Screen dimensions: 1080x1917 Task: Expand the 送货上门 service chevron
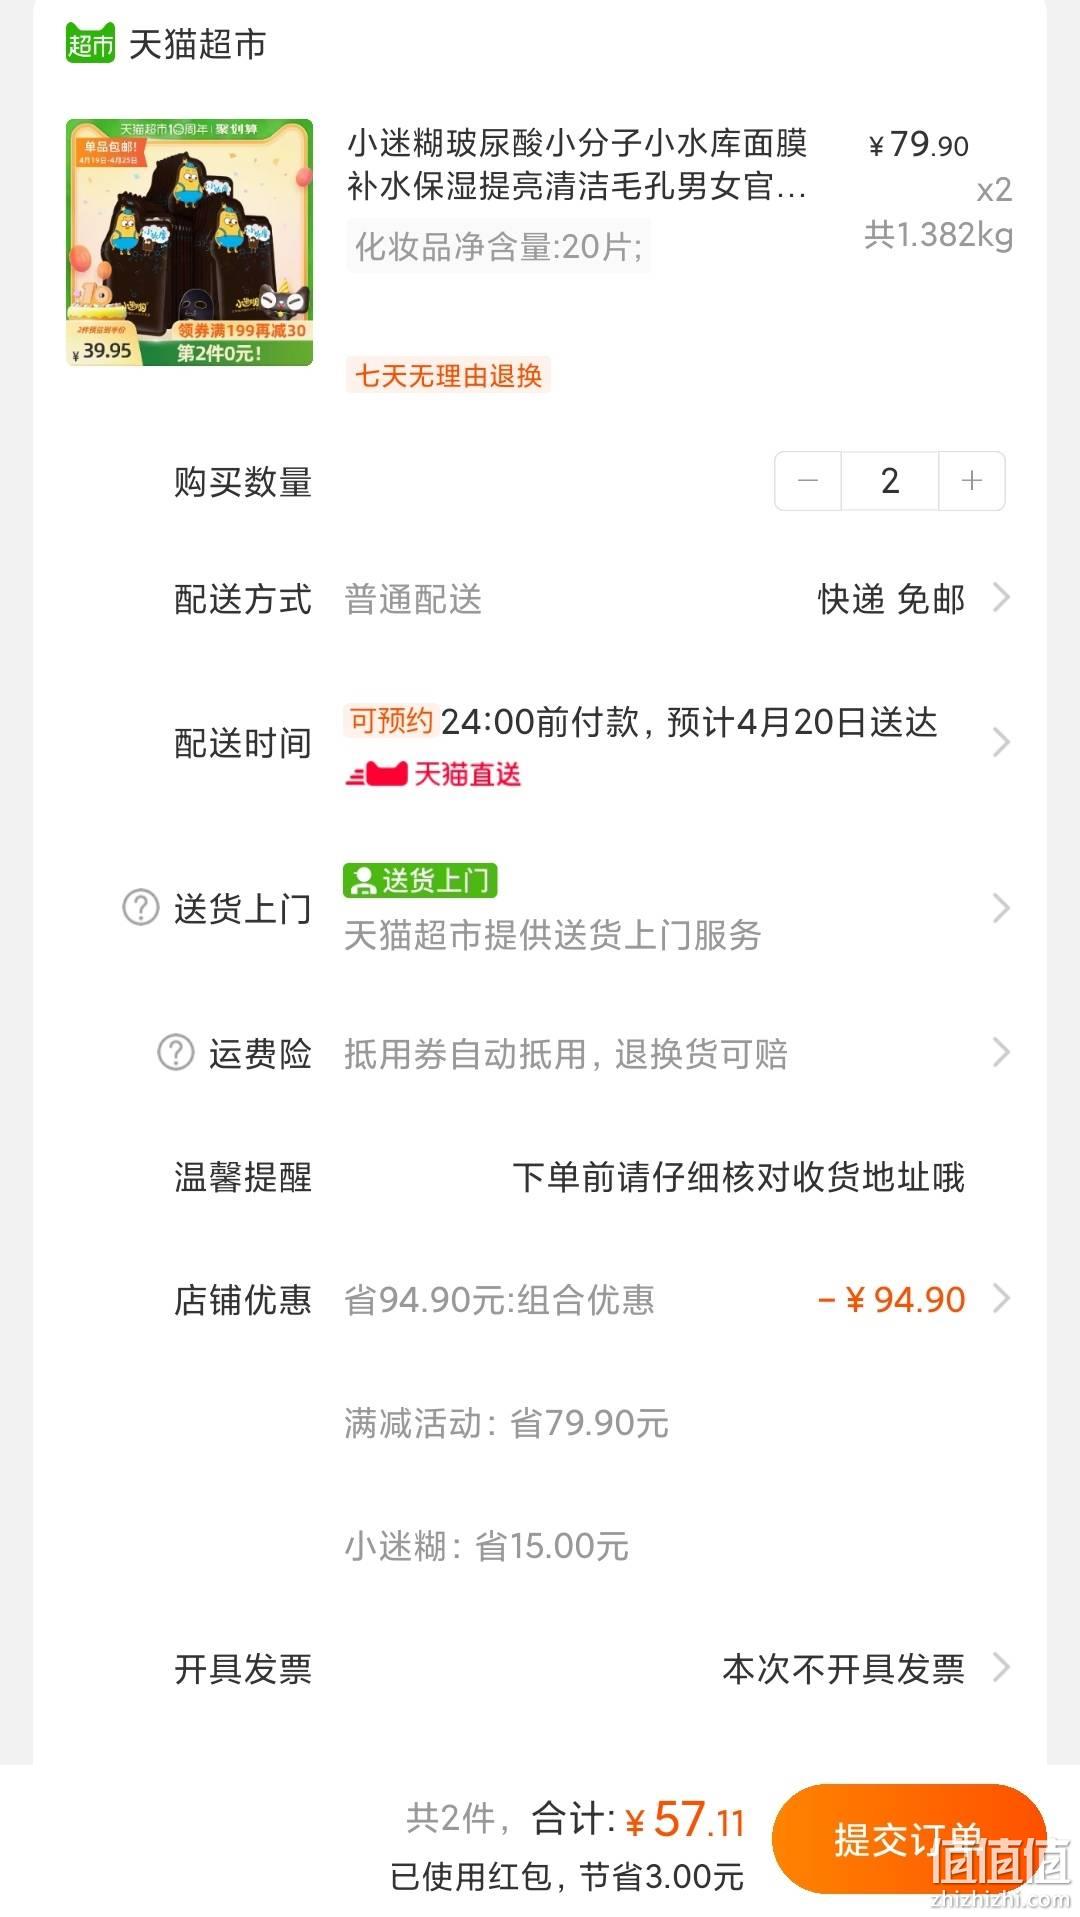click(x=1000, y=908)
